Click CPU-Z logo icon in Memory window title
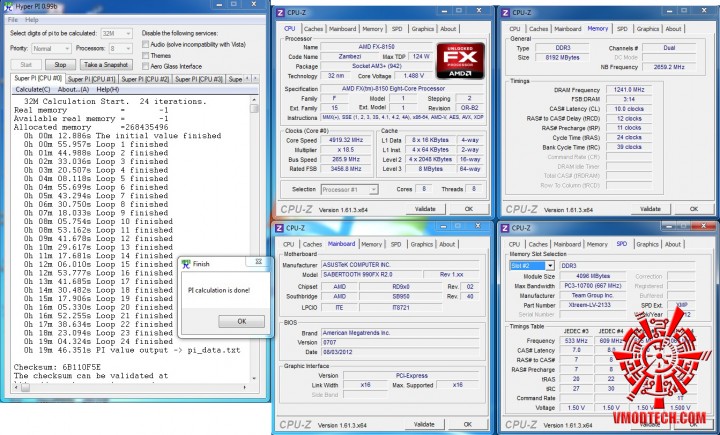 (x=506, y=12)
